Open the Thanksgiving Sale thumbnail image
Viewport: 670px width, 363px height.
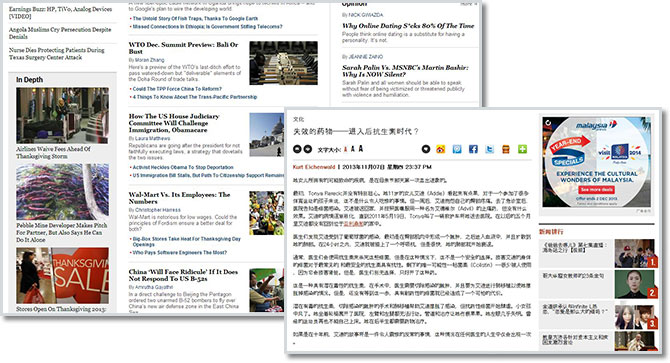62,275
